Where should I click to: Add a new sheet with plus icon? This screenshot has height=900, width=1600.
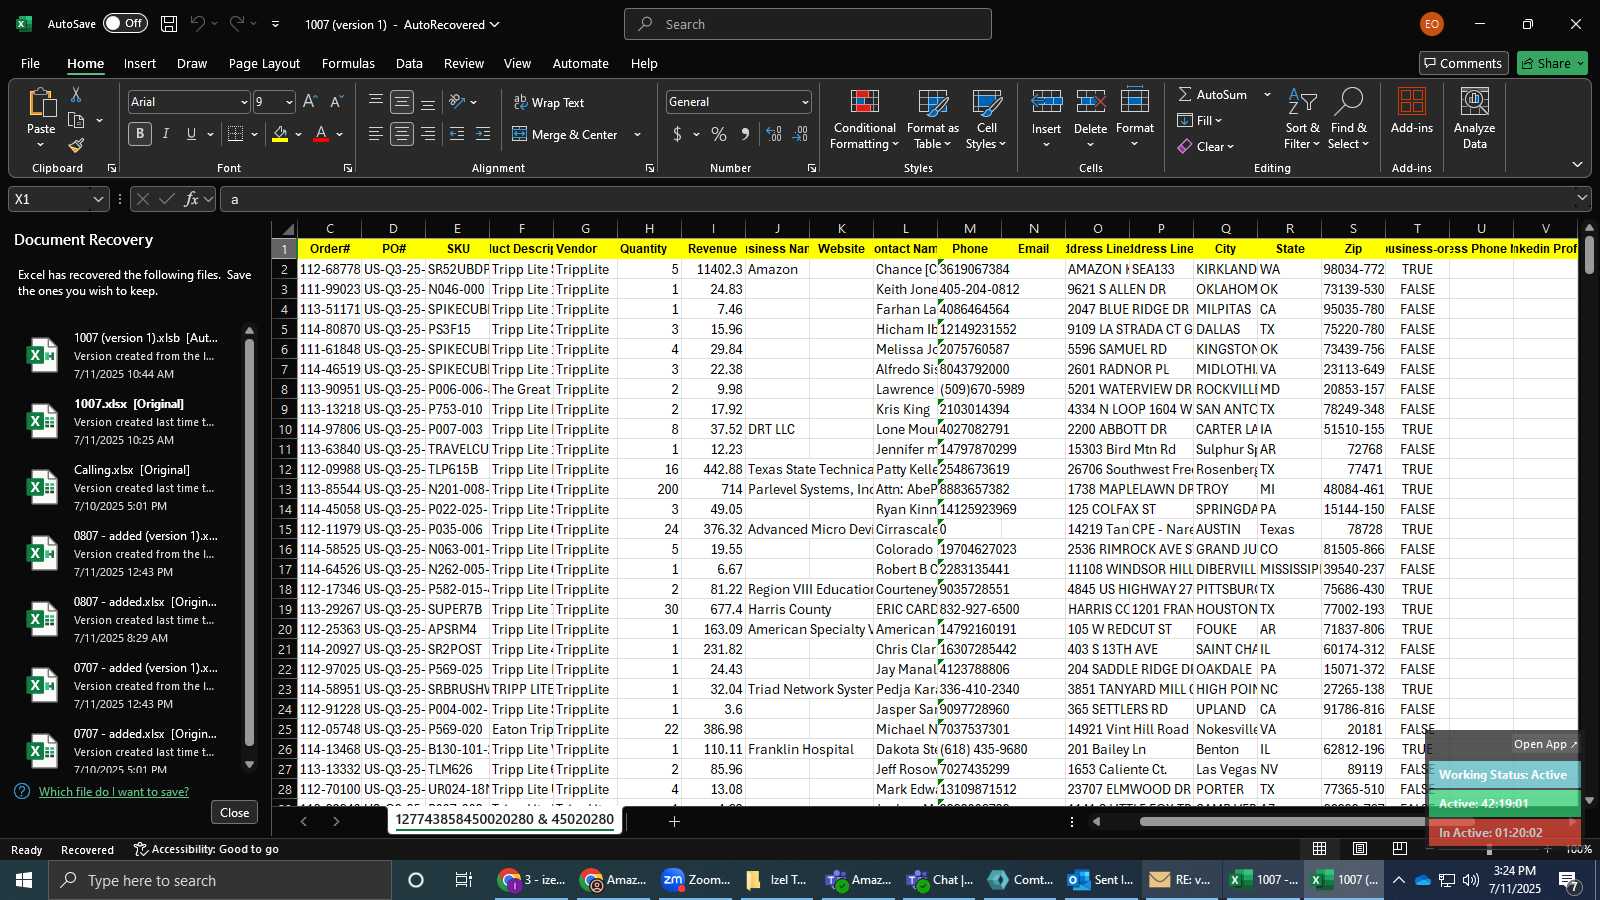tap(674, 821)
